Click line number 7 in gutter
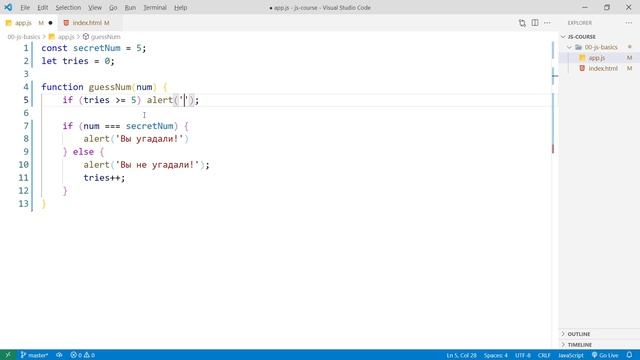Viewport: 640px width, 360px height. point(26,126)
